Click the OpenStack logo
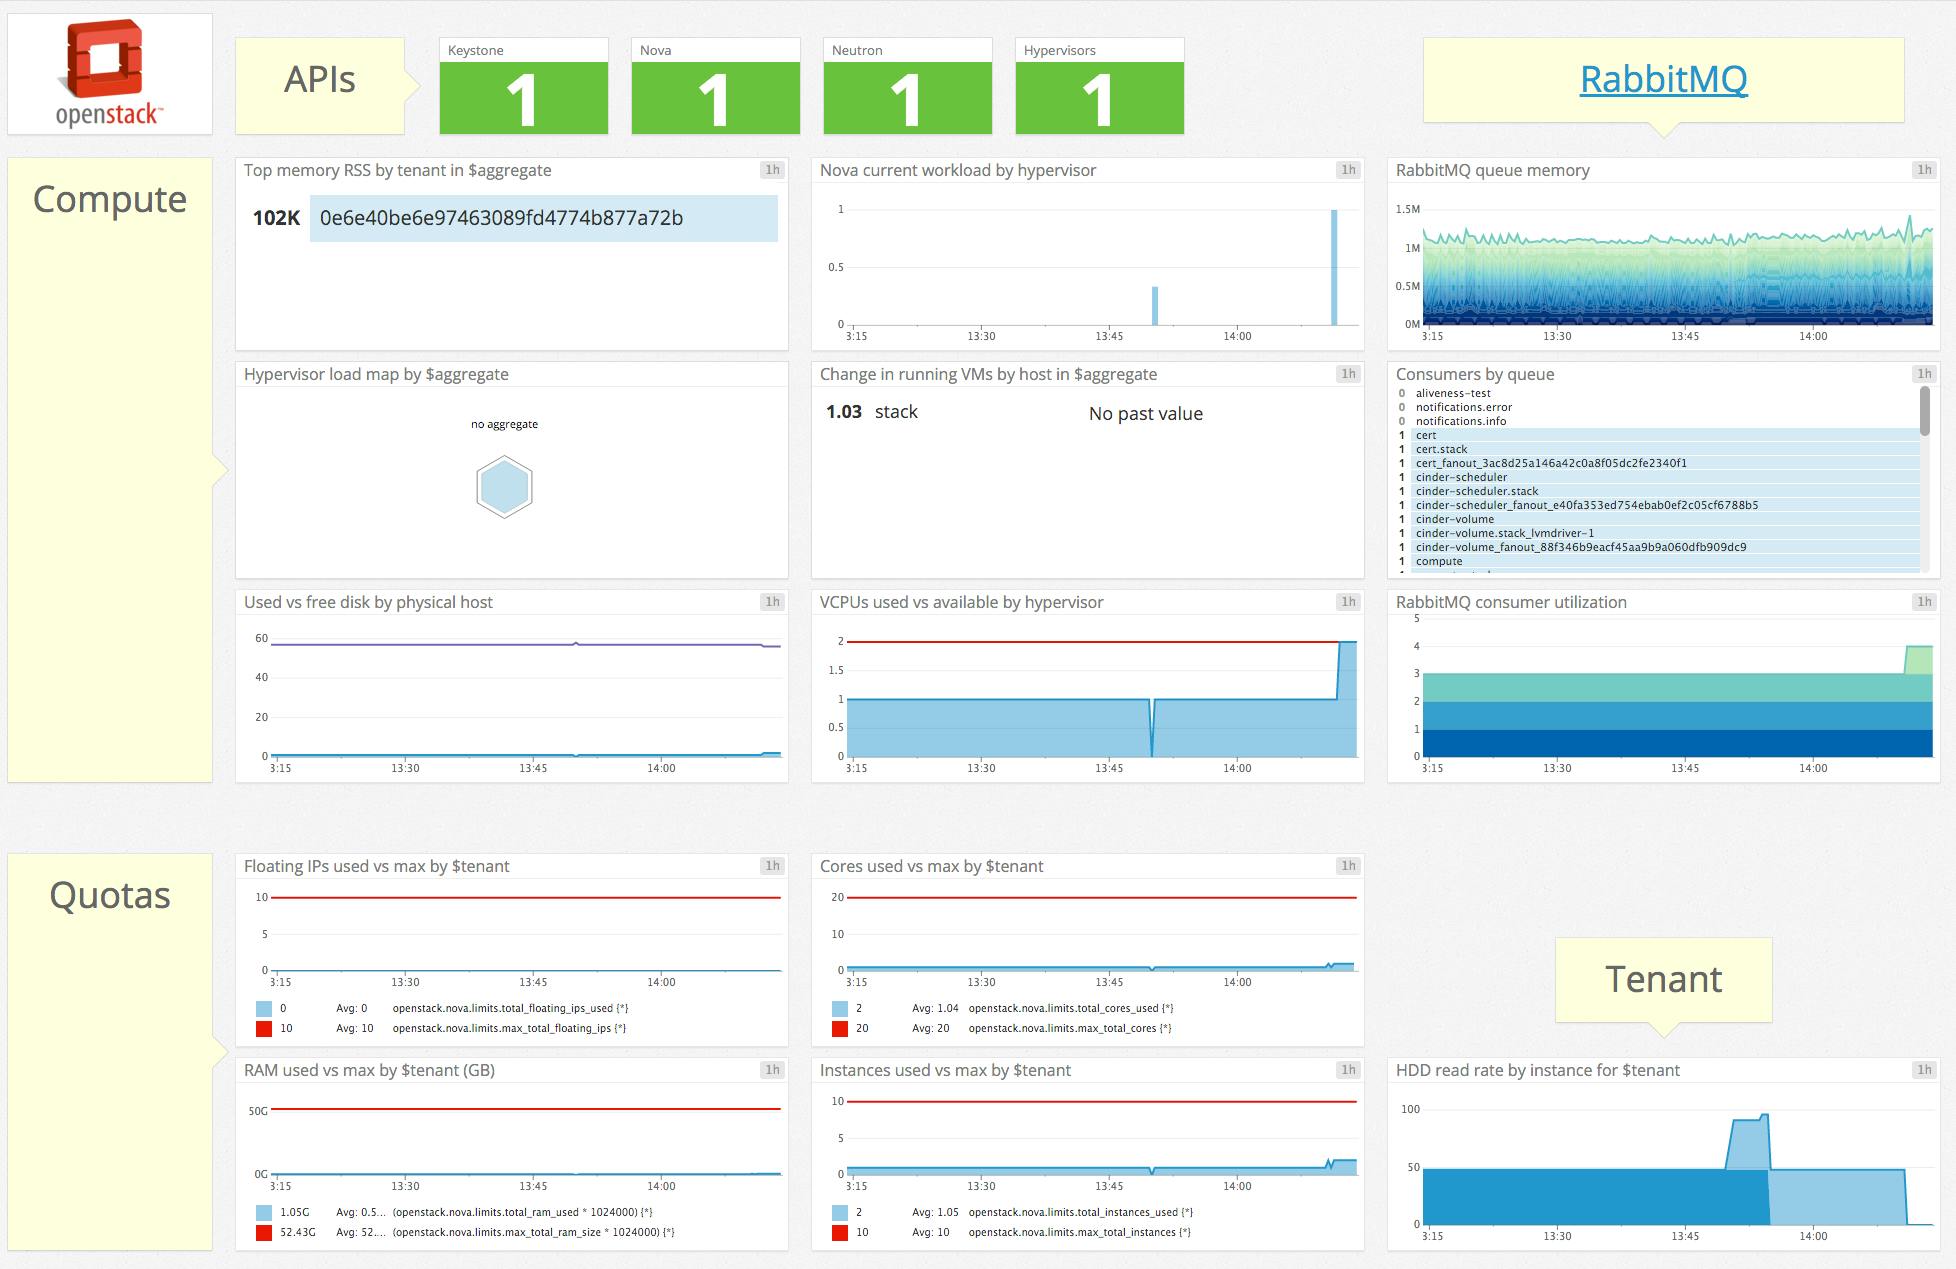Screen dimensions: 1956x1269 tap(109, 71)
